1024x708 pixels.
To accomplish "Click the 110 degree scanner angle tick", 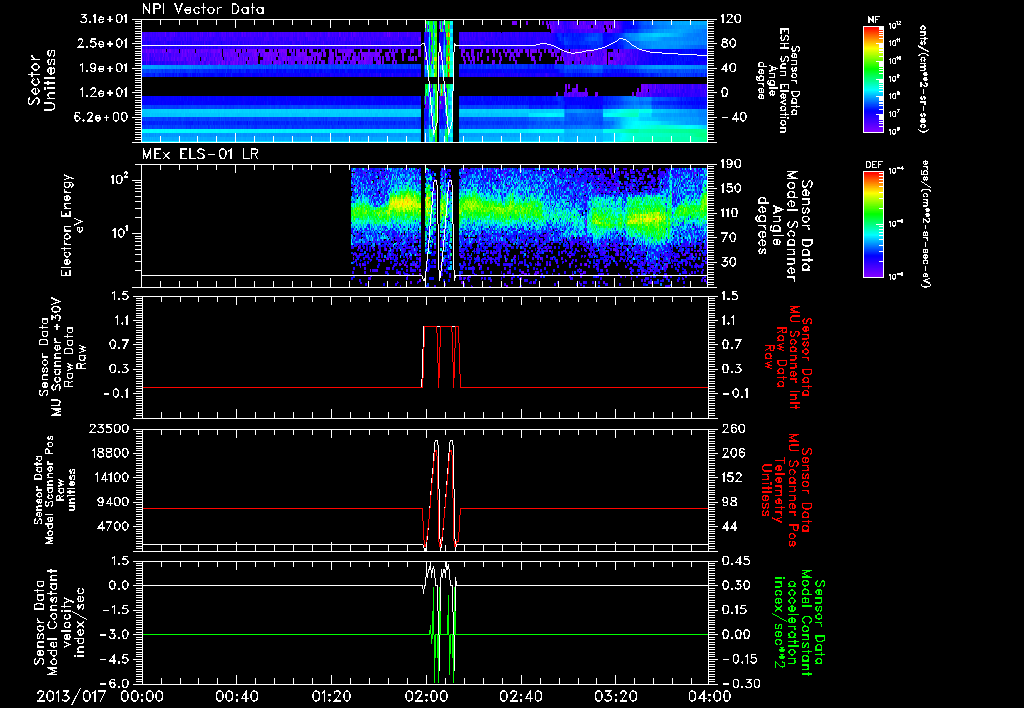I will click(731, 213).
